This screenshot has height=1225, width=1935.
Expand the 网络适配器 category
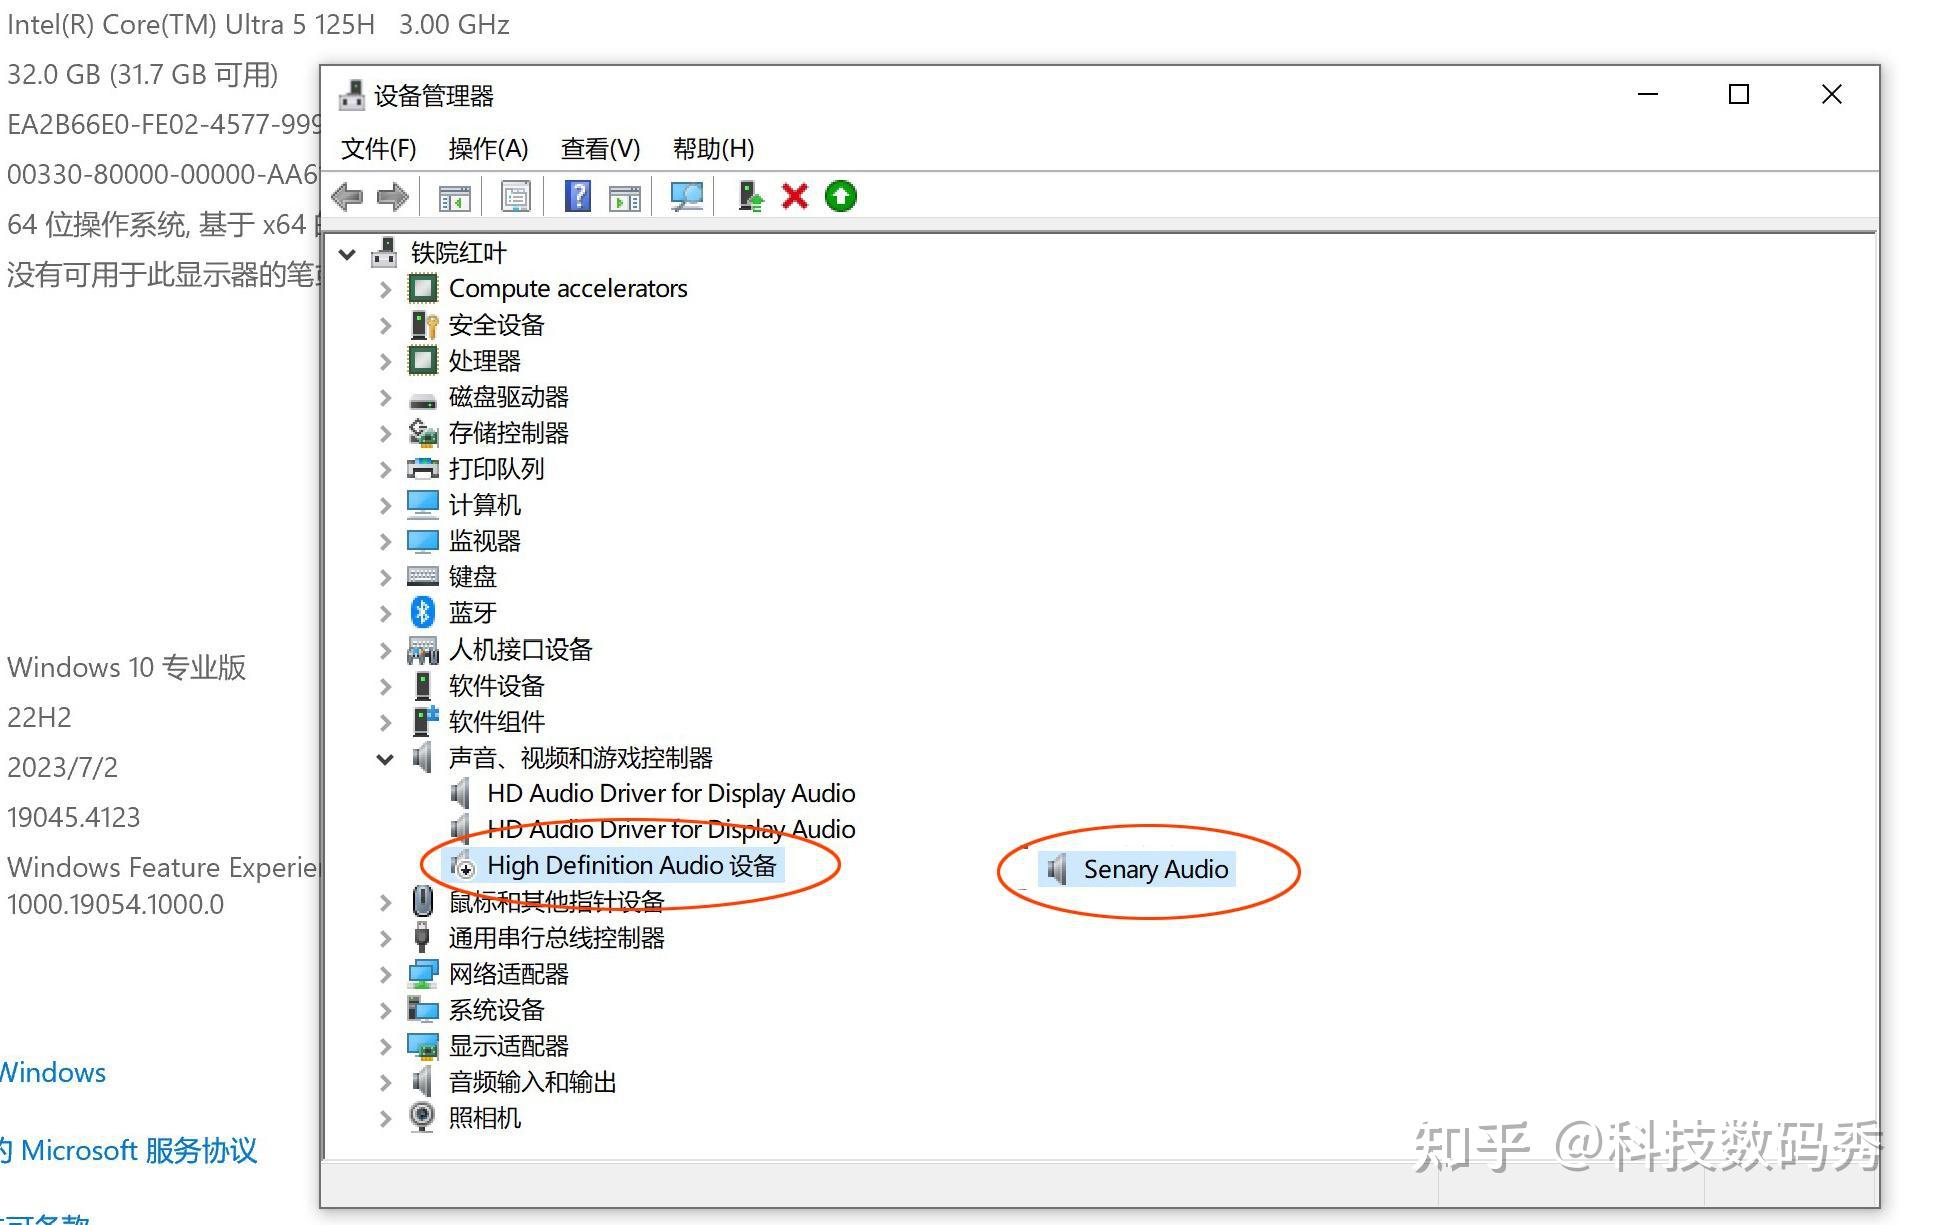(386, 974)
